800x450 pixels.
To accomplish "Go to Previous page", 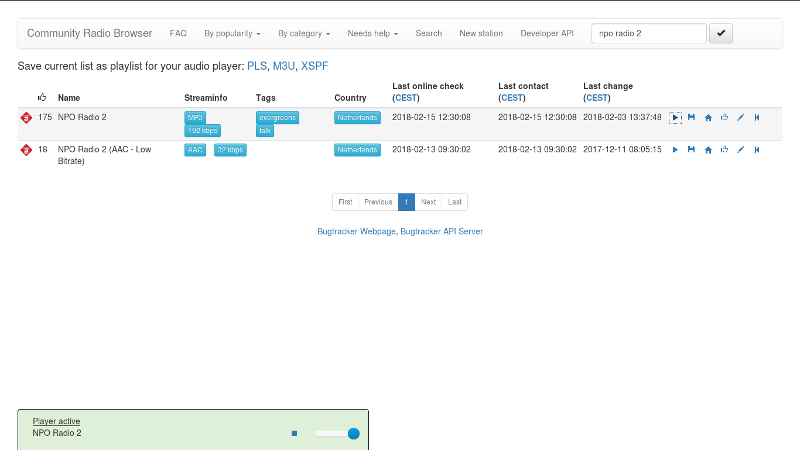I will 378,202.
